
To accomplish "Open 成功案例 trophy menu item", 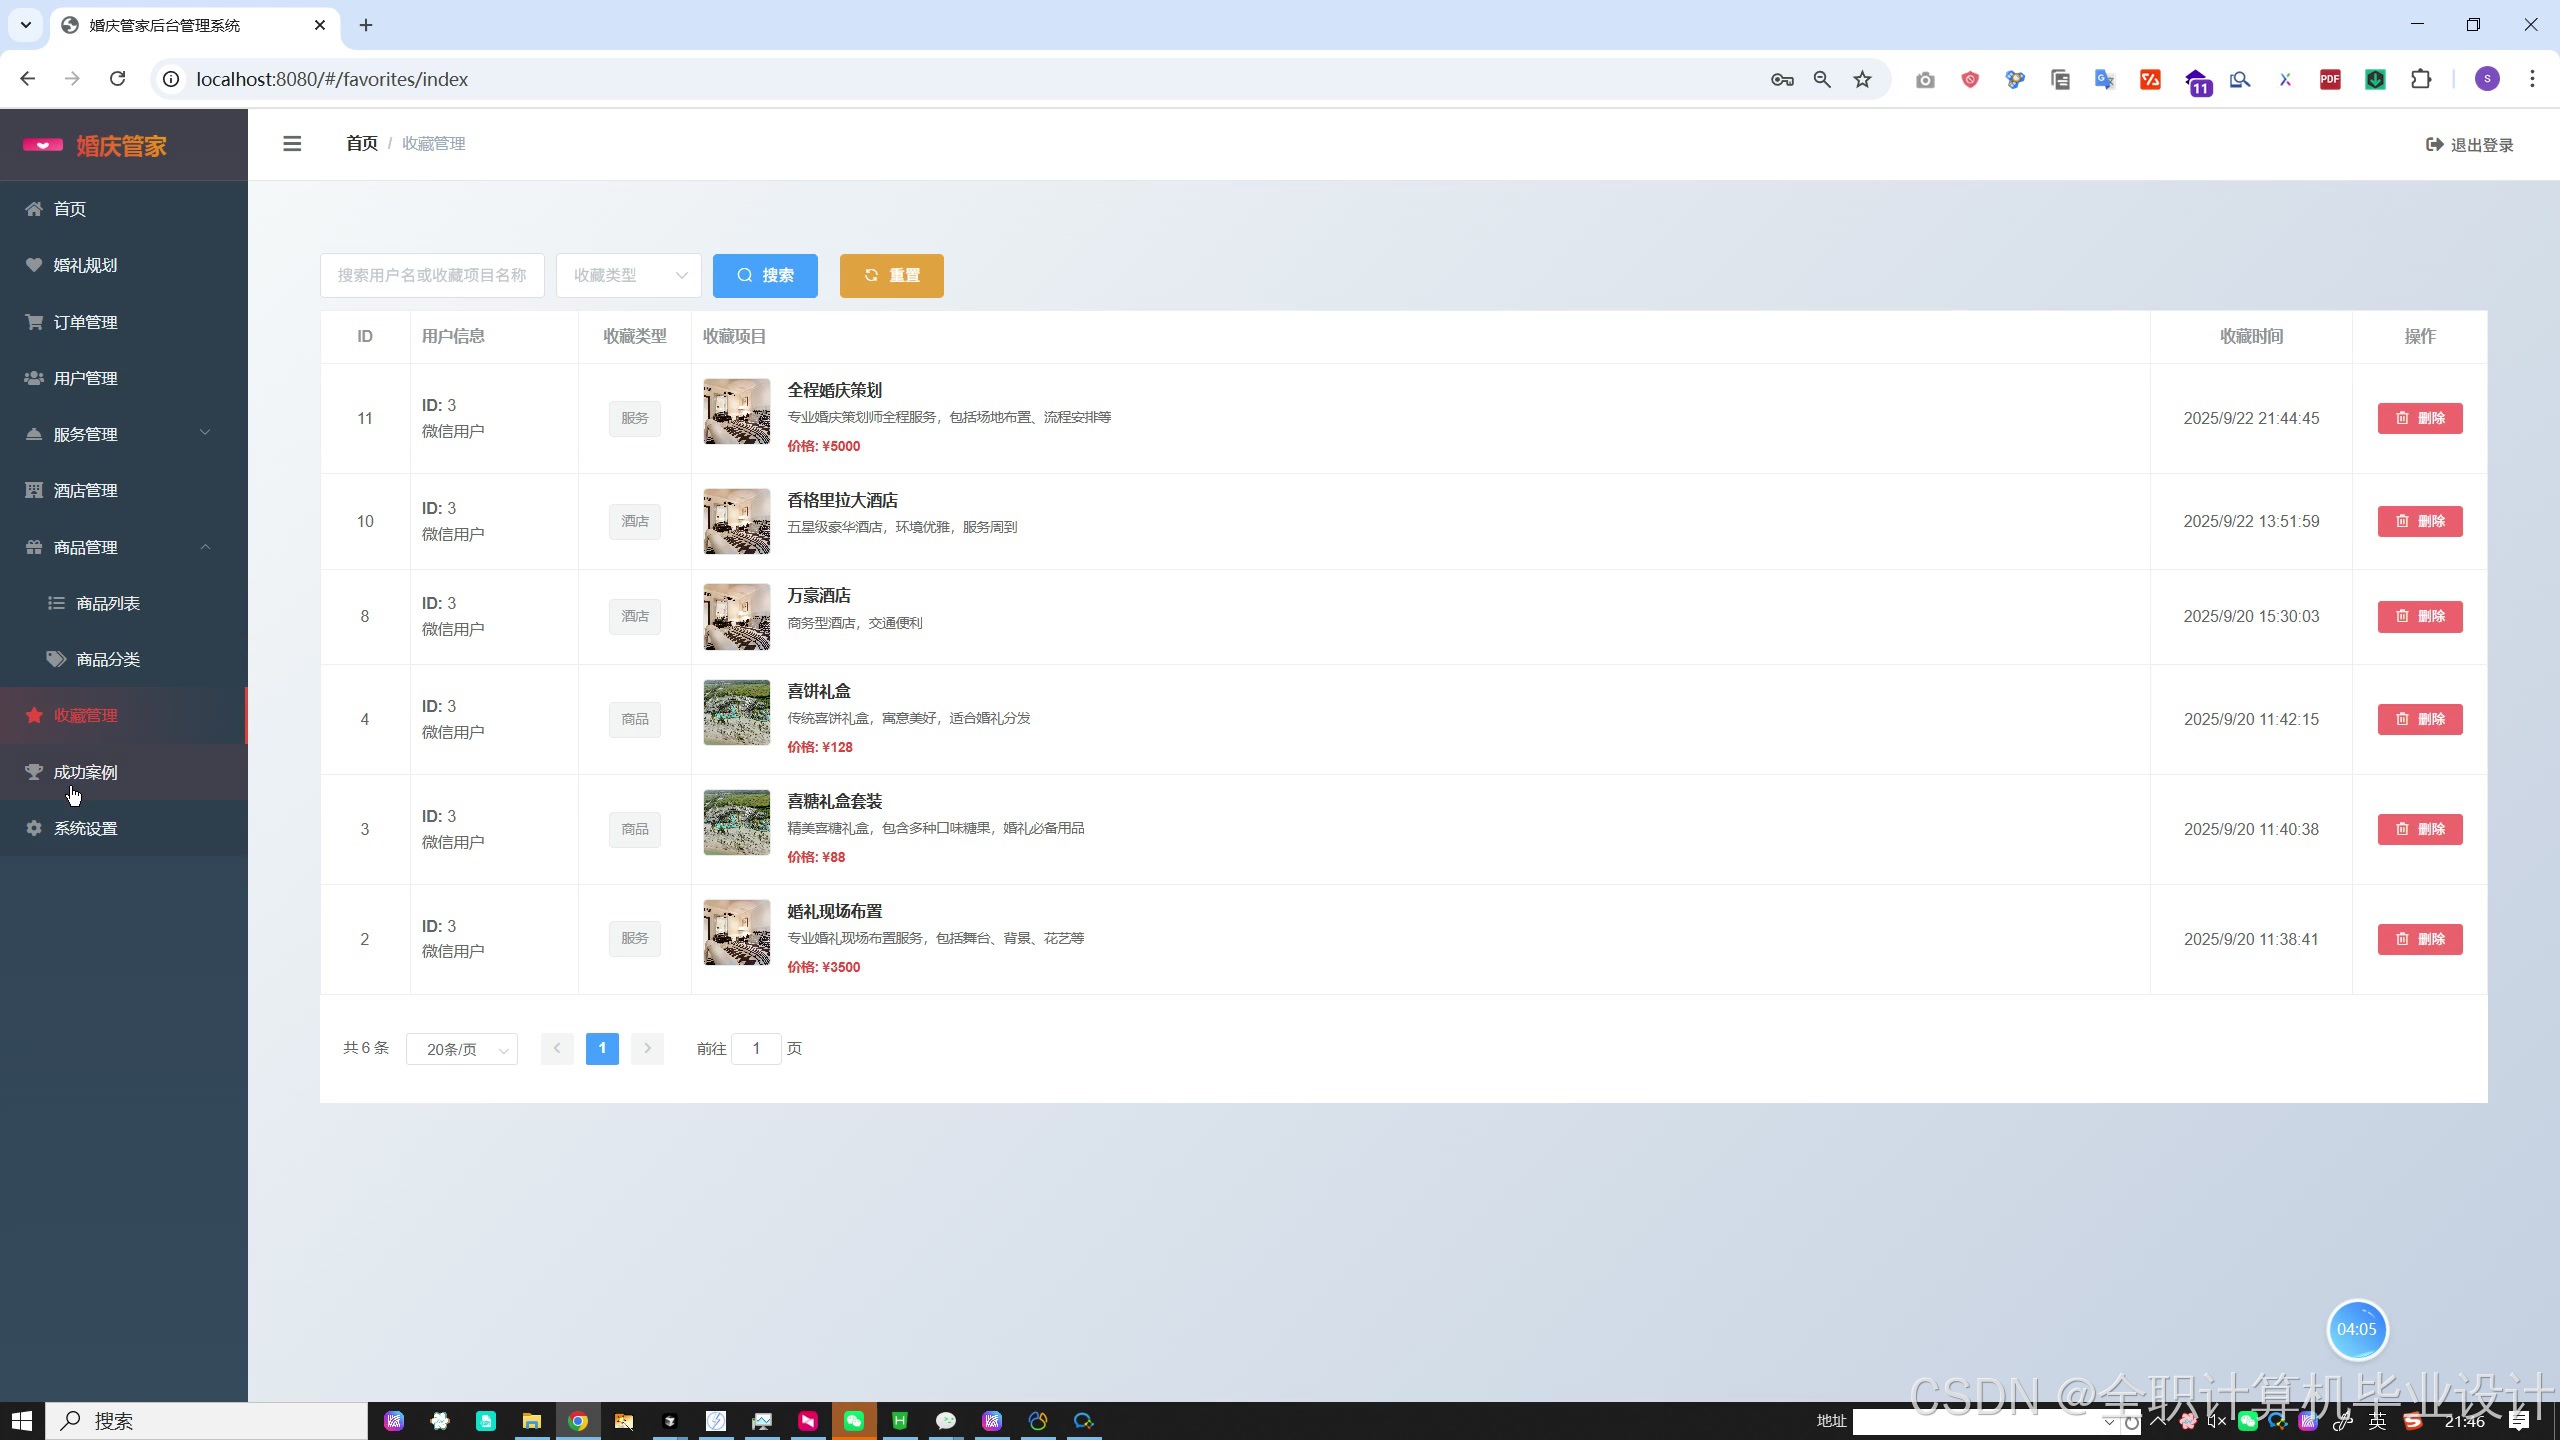I will click(x=85, y=772).
